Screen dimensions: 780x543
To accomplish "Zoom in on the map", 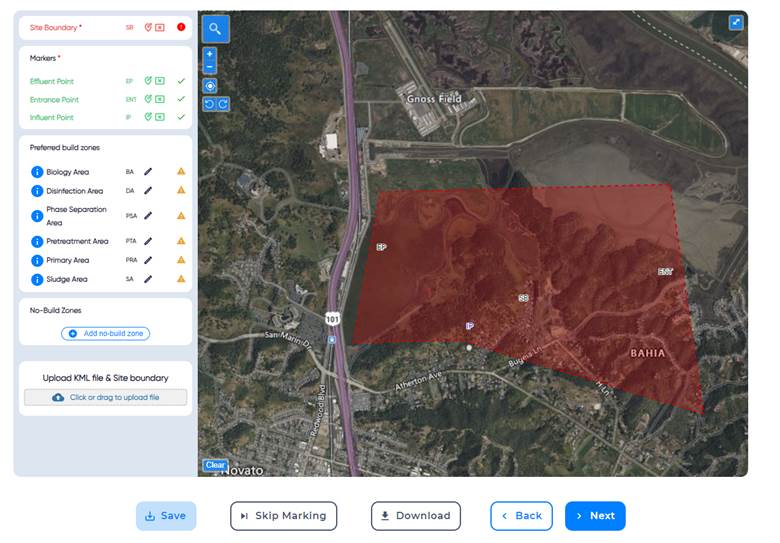I will click(x=210, y=54).
